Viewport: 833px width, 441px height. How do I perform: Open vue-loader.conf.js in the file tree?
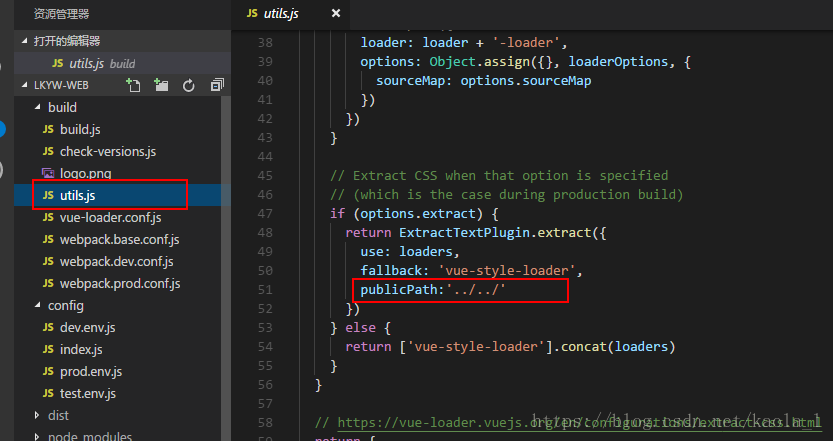102,217
